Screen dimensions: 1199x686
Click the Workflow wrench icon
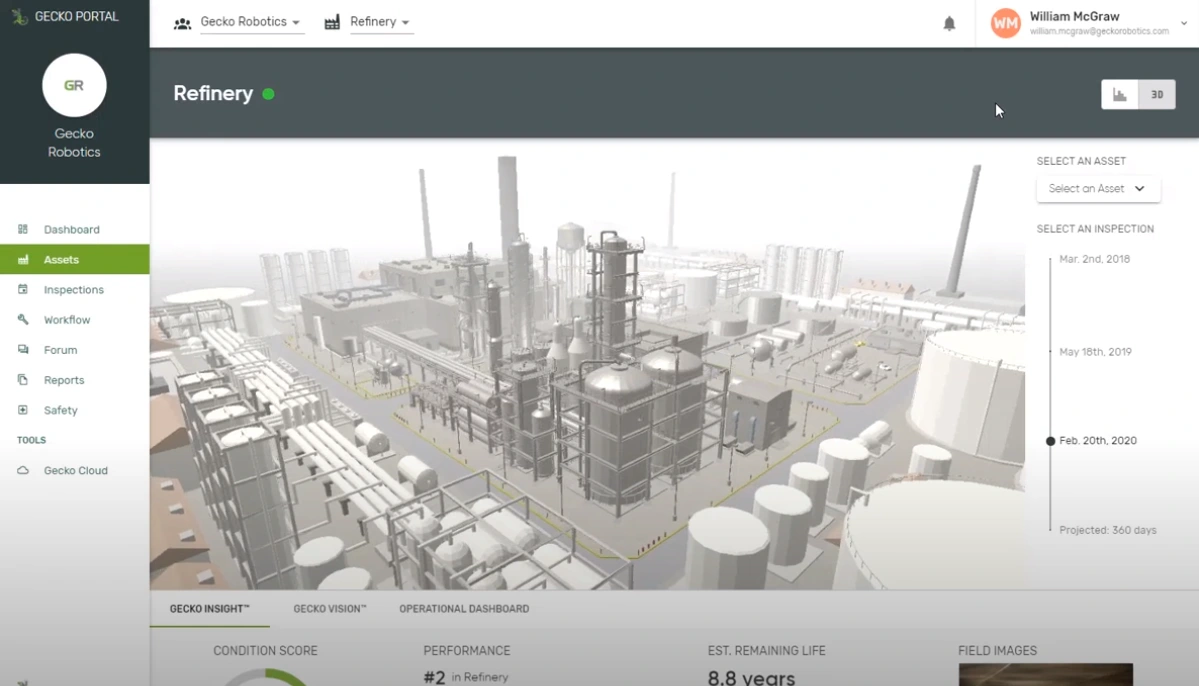point(23,319)
